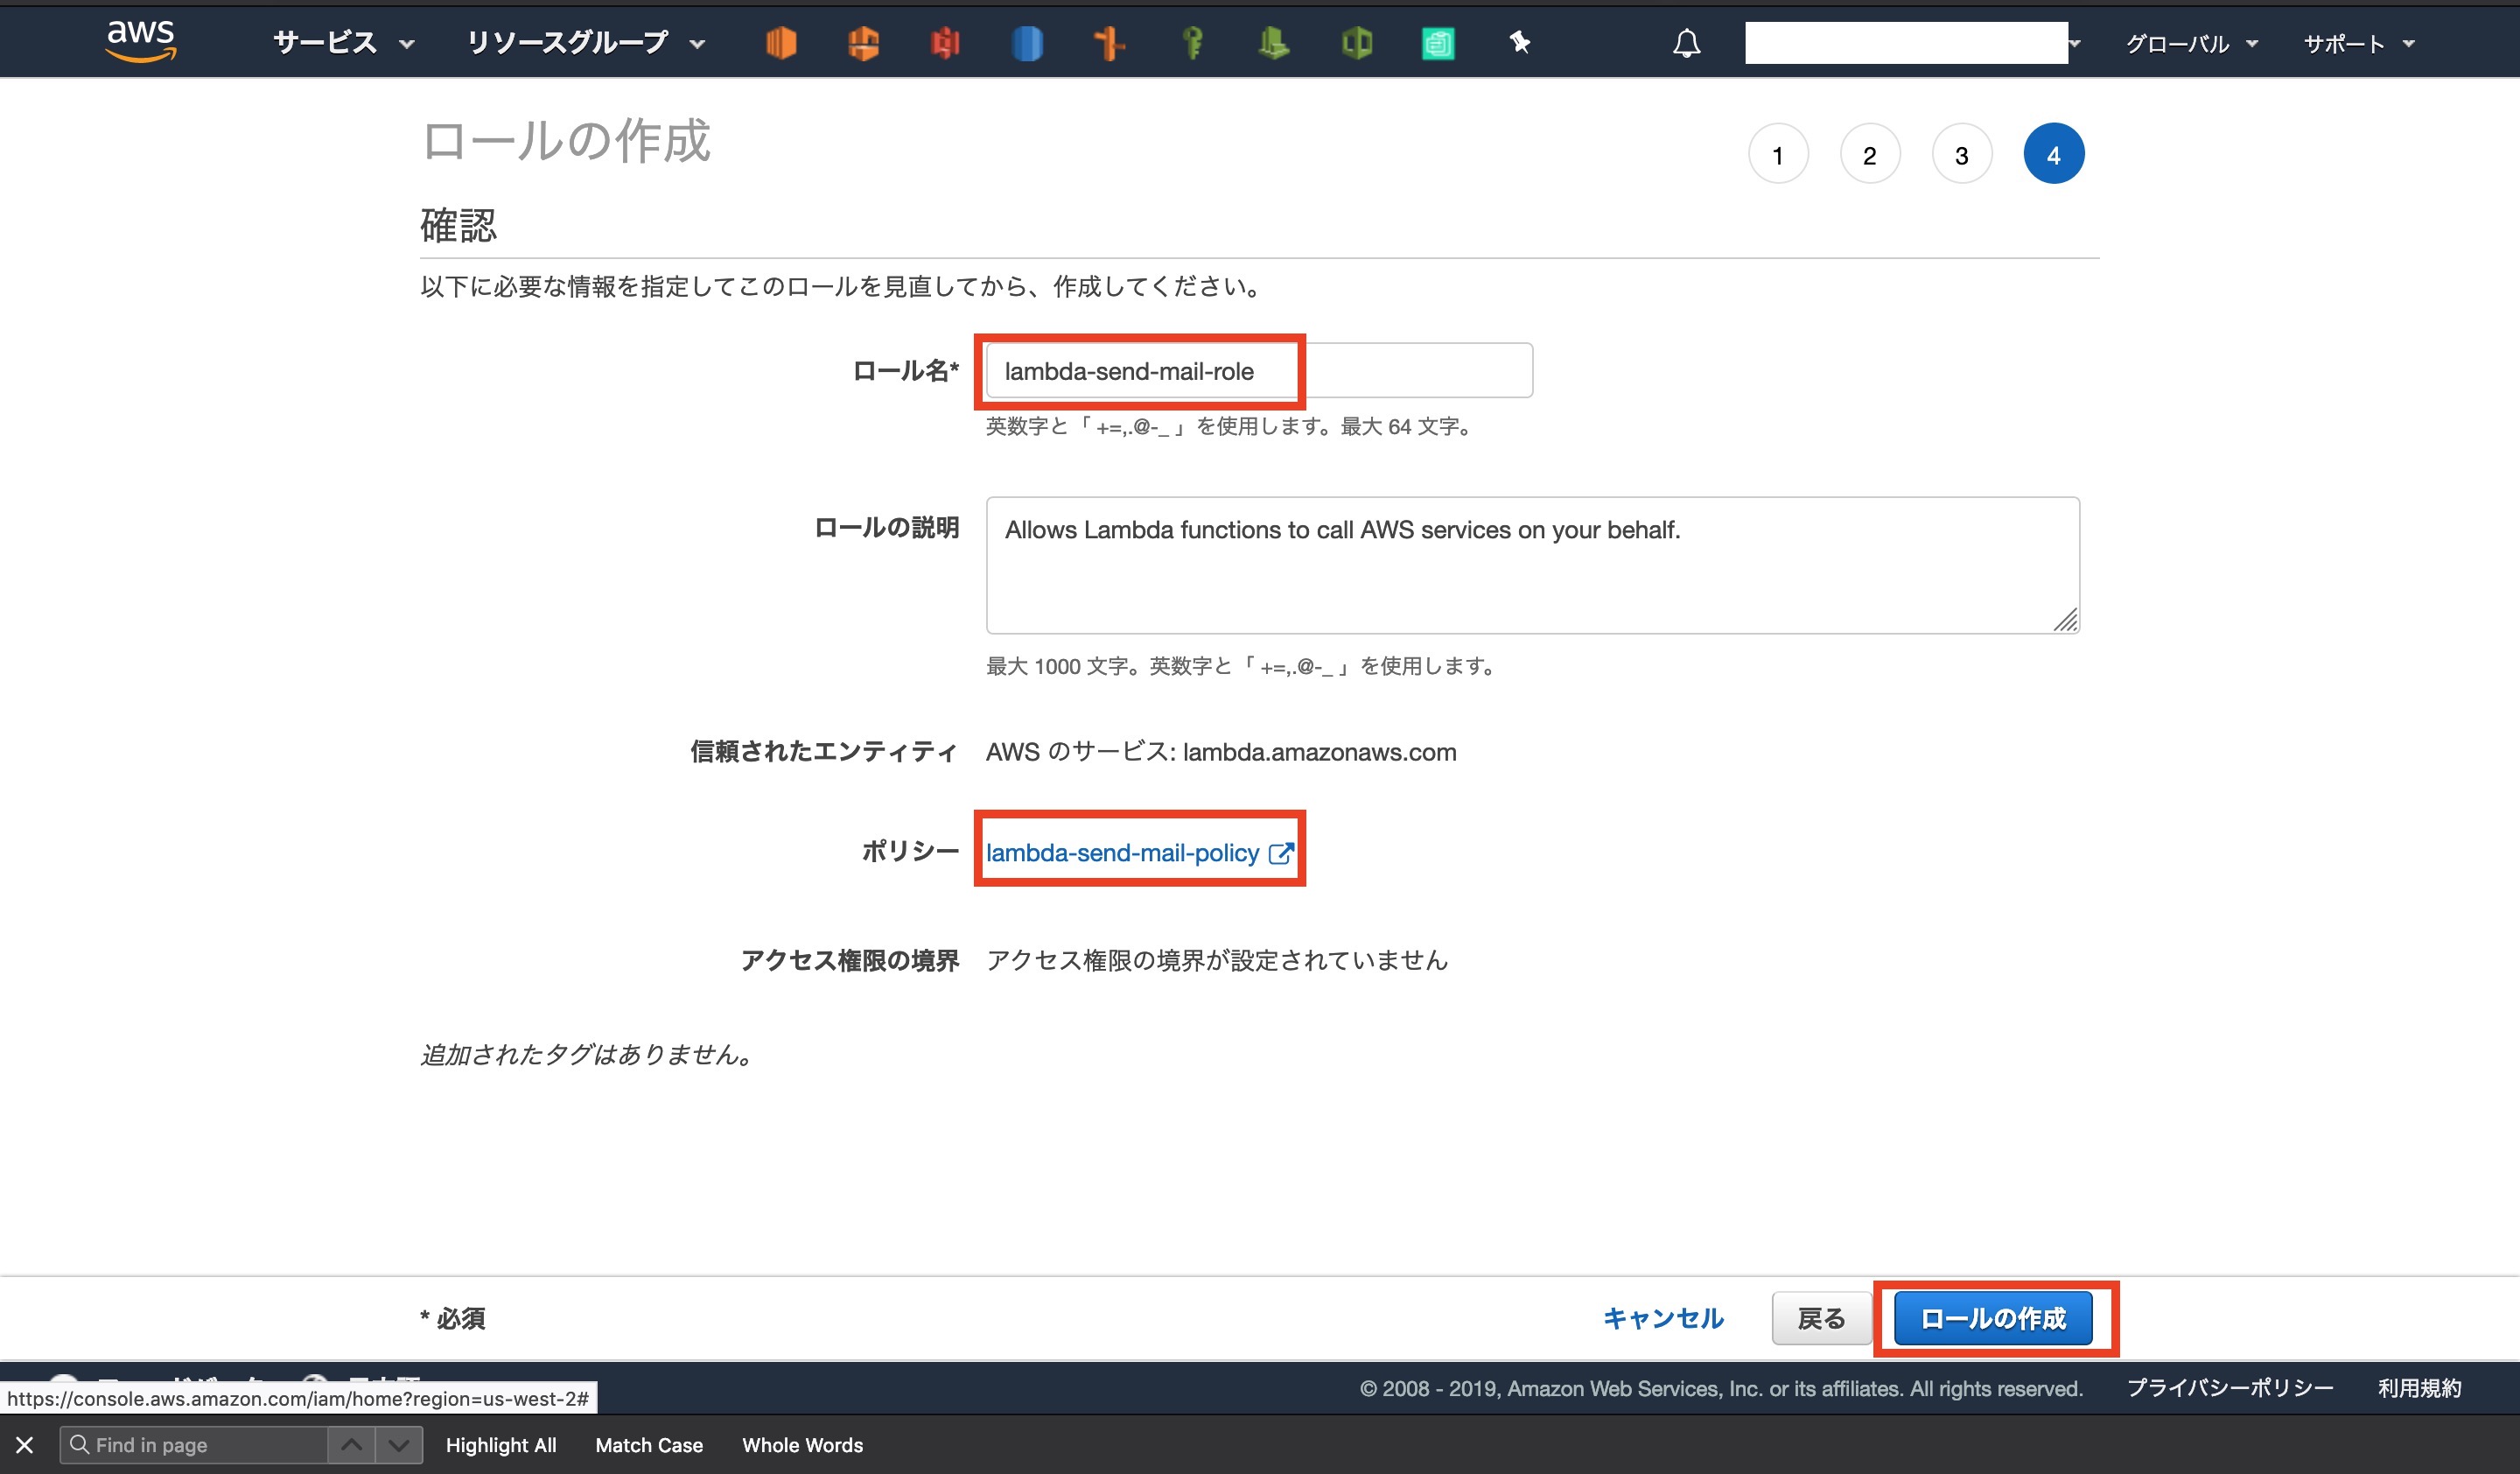
Task: Toggle Match Case in the find bar
Action: coord(648,1445)
